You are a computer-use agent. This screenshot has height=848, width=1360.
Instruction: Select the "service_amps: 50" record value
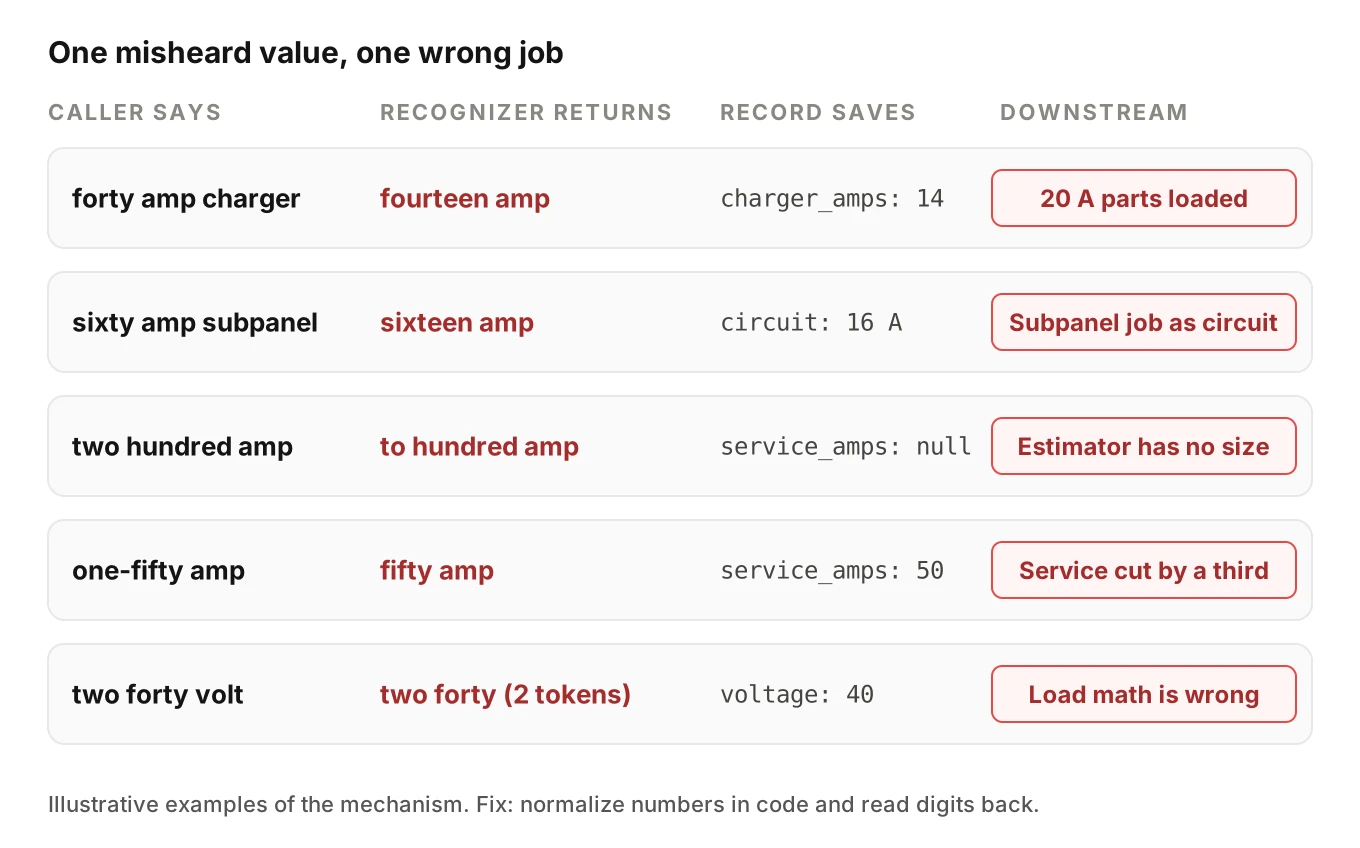coord(832,570)
